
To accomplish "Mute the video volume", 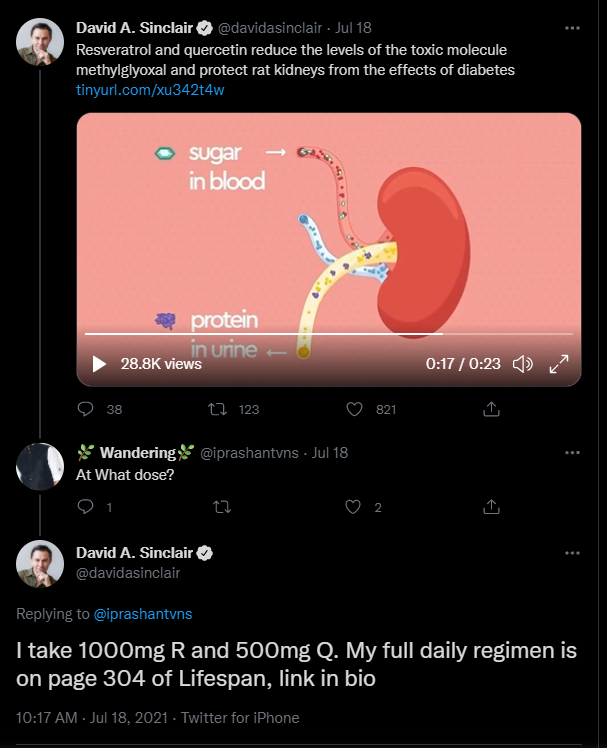I will [x=522, y=364].
